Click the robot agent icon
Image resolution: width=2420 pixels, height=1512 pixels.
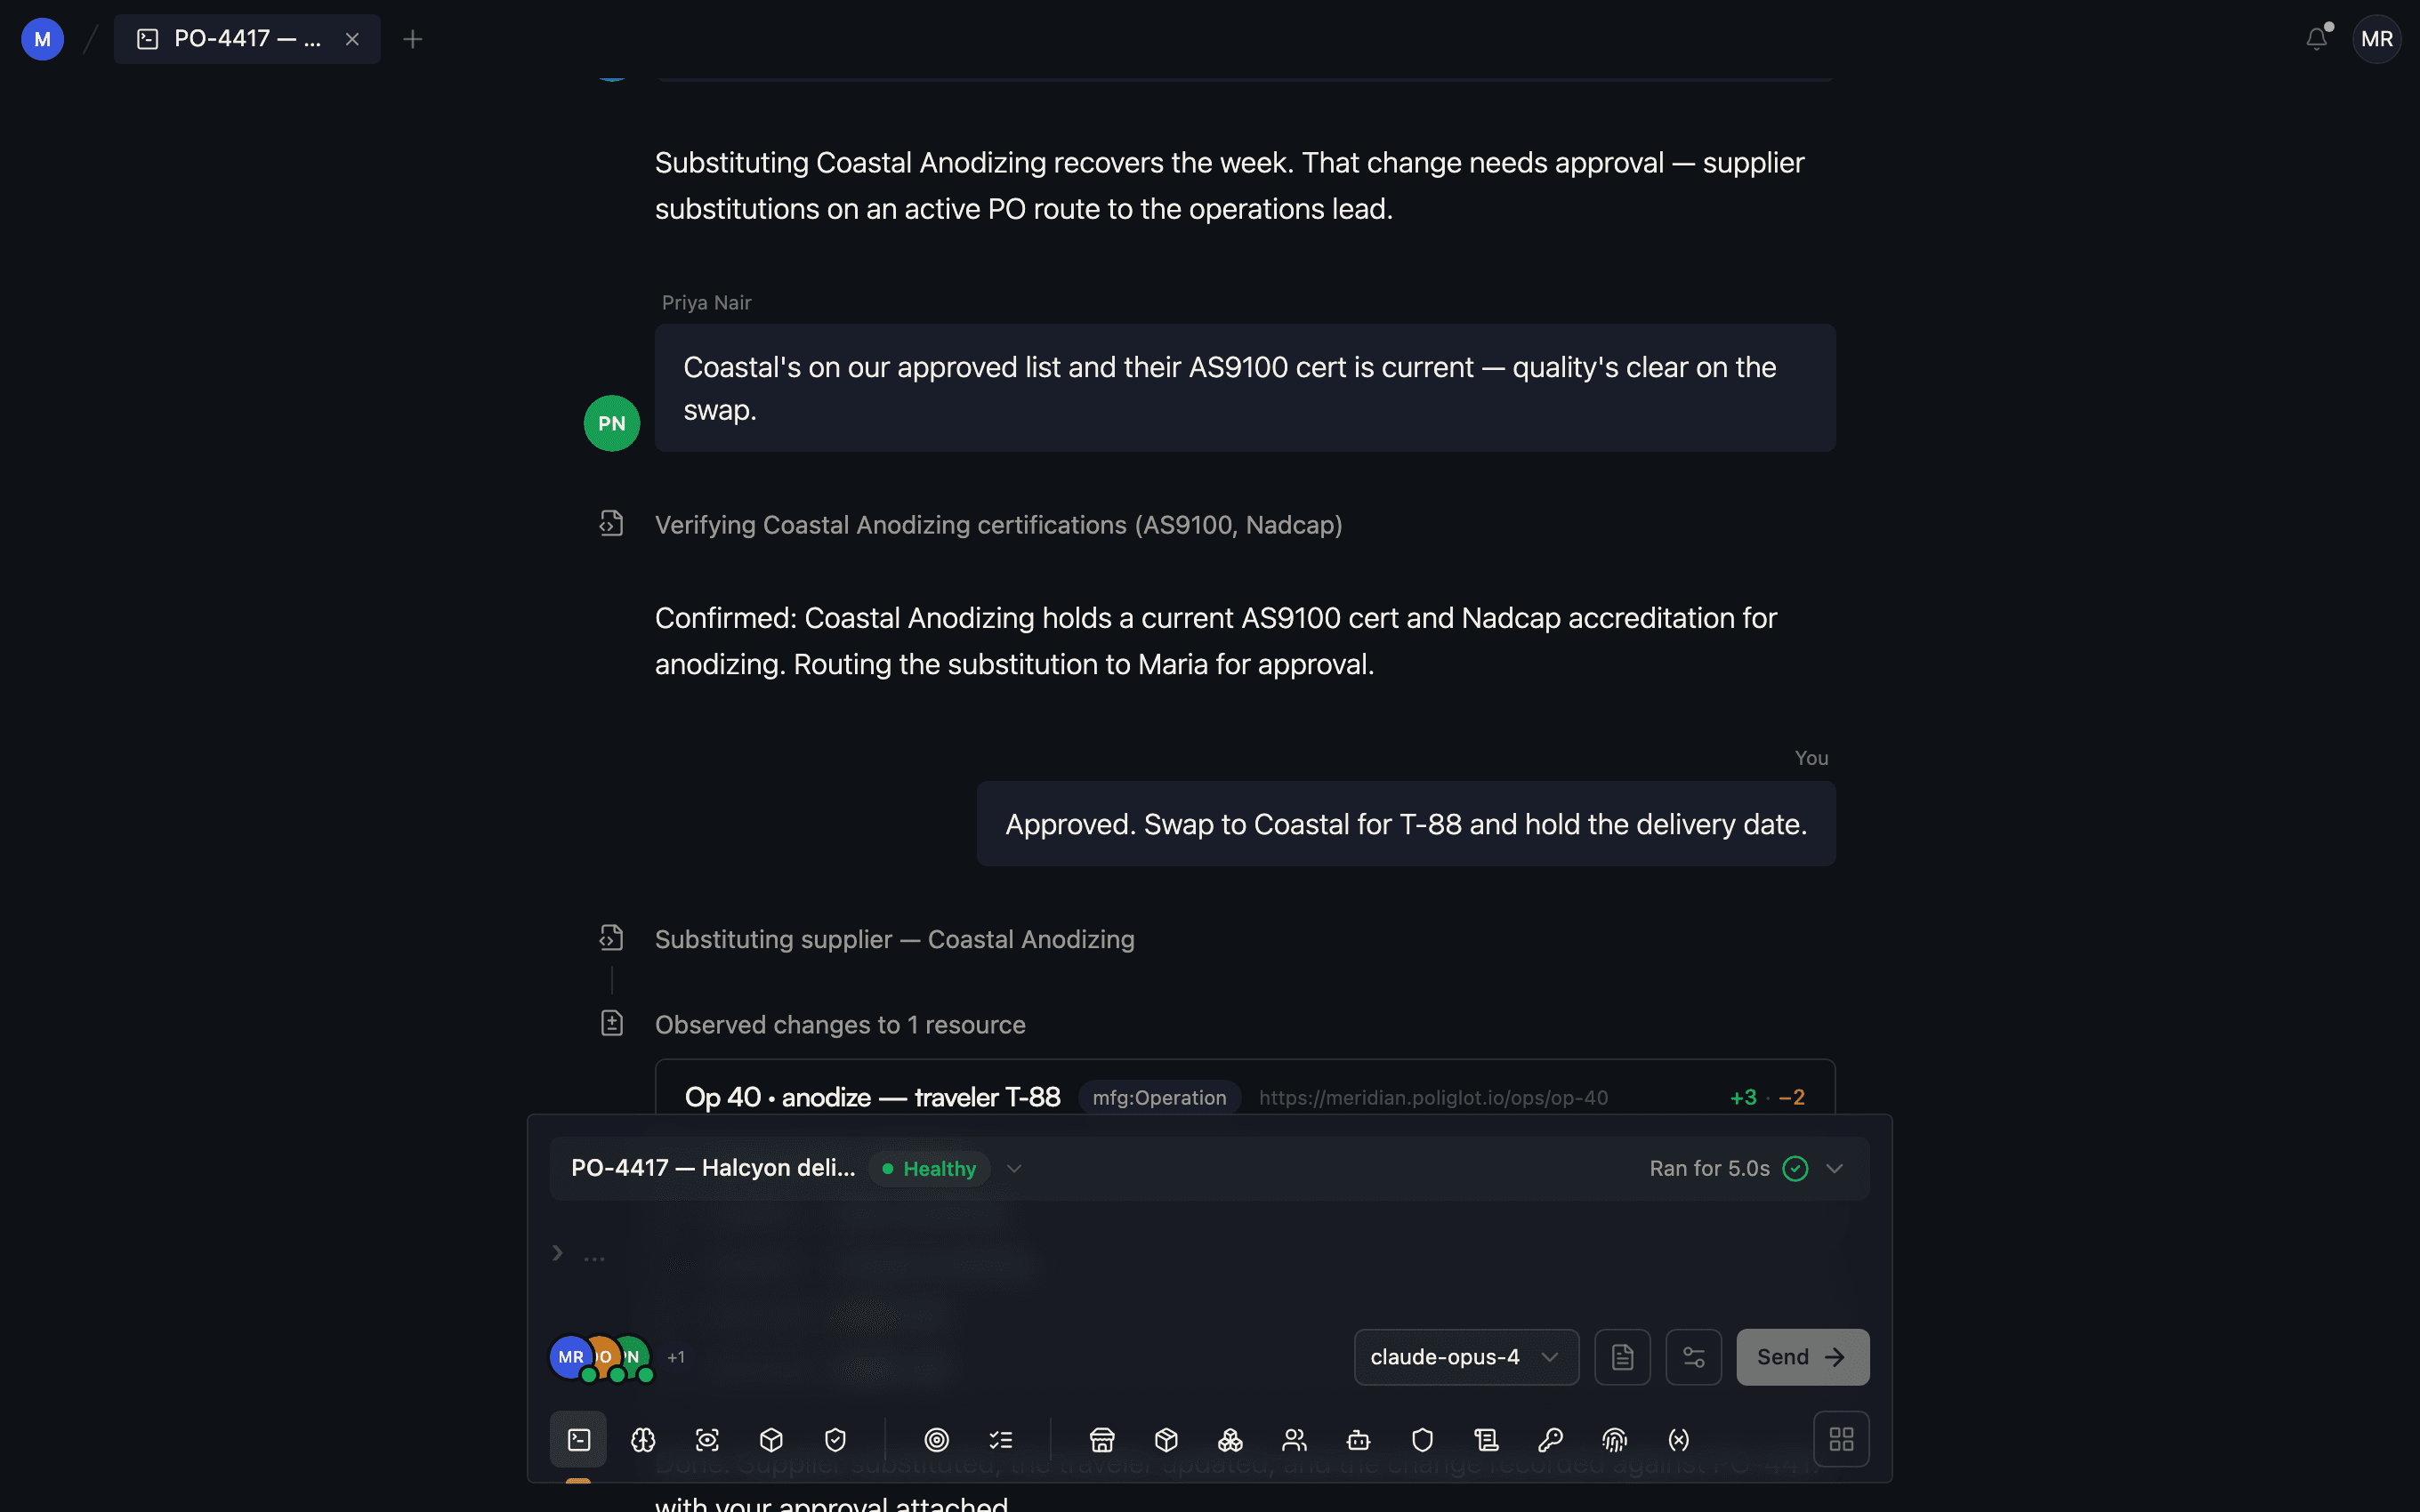tap(1358, 1439)
